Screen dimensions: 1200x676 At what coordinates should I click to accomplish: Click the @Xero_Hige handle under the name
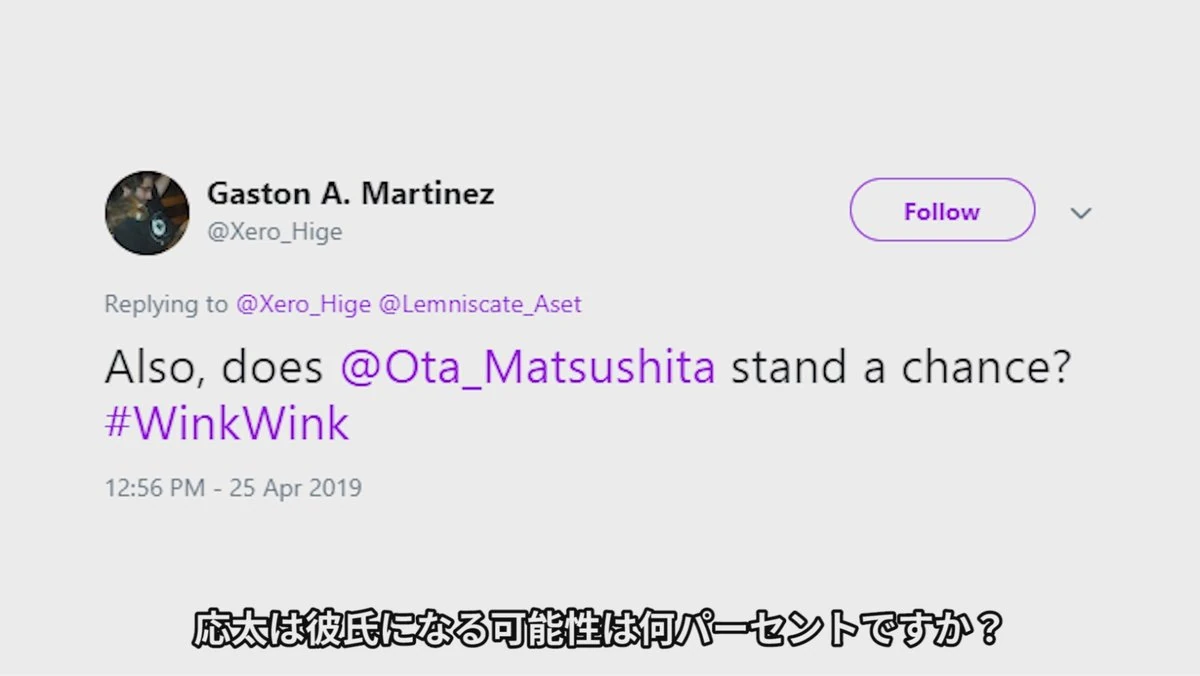(274, 232)
